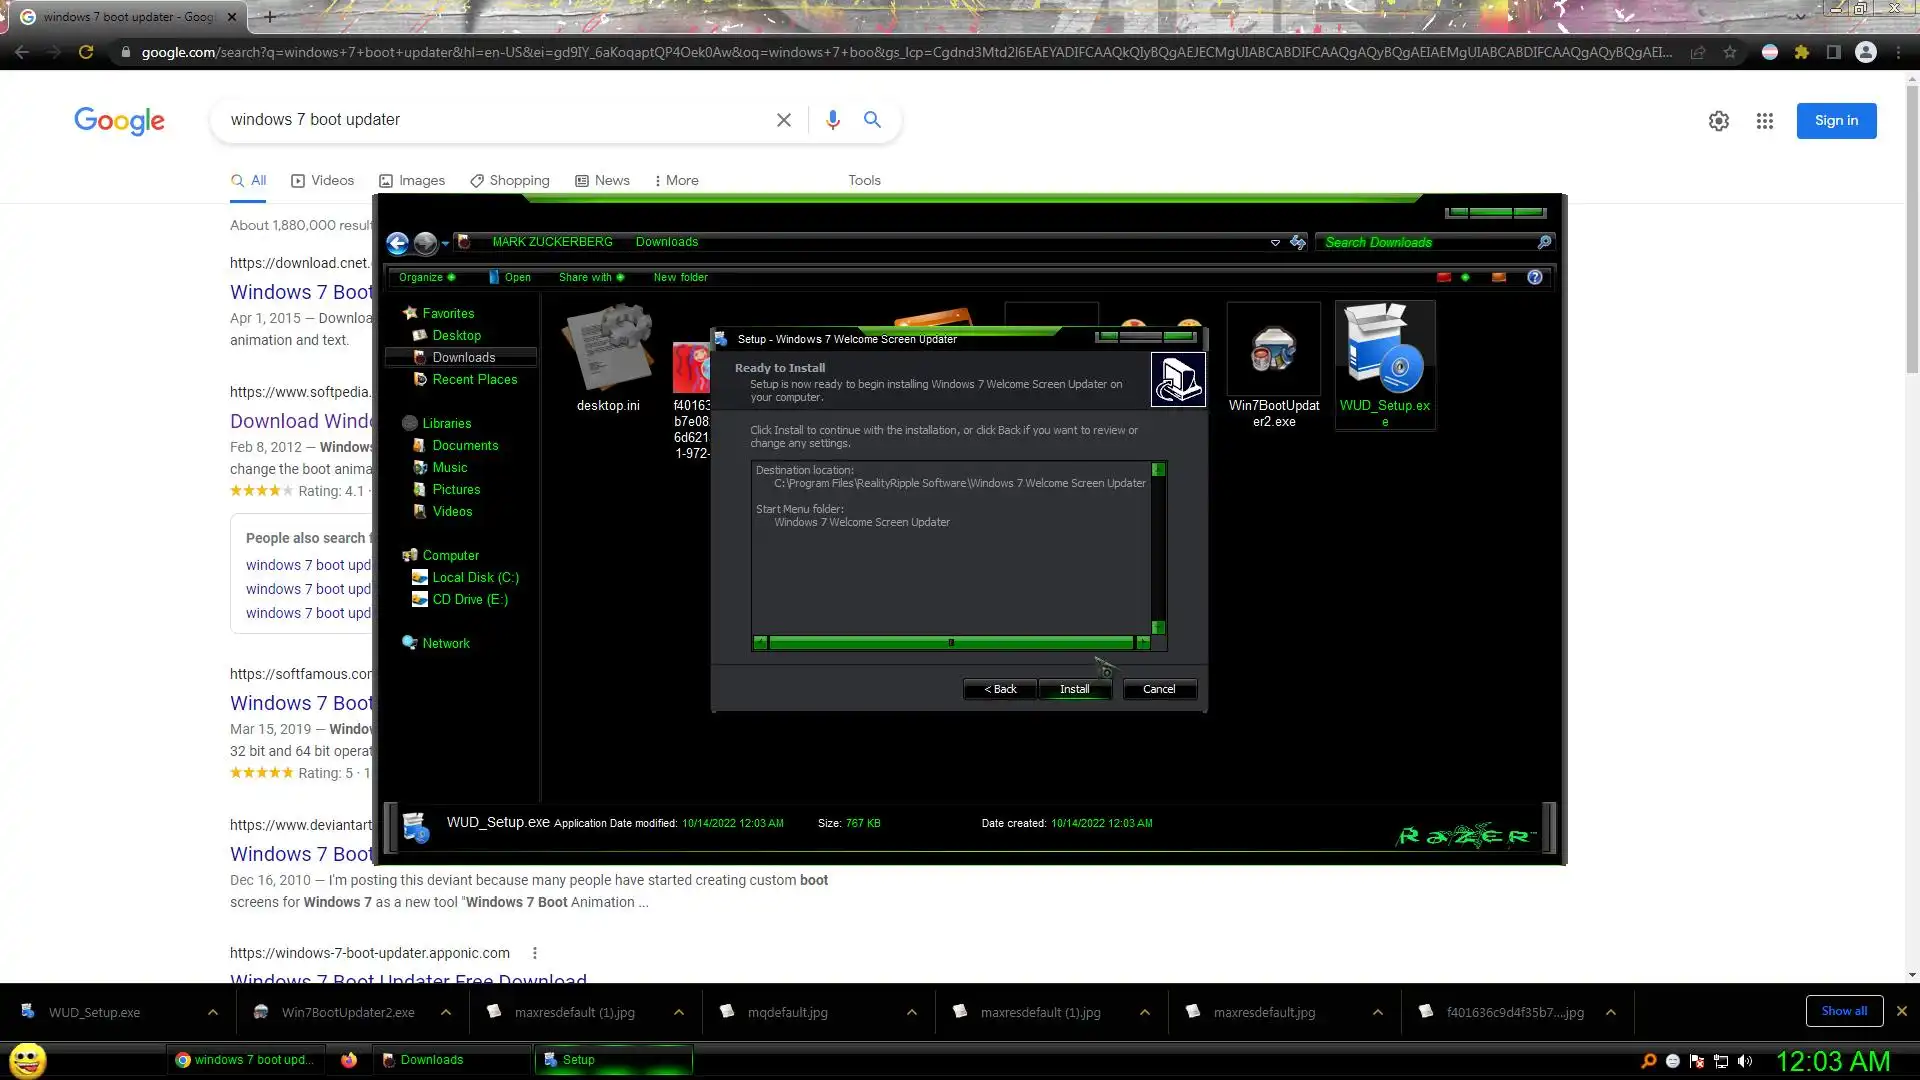Open Google settings gear icon
This screenshot has height=1080, width=1920.
(1718, 121)
